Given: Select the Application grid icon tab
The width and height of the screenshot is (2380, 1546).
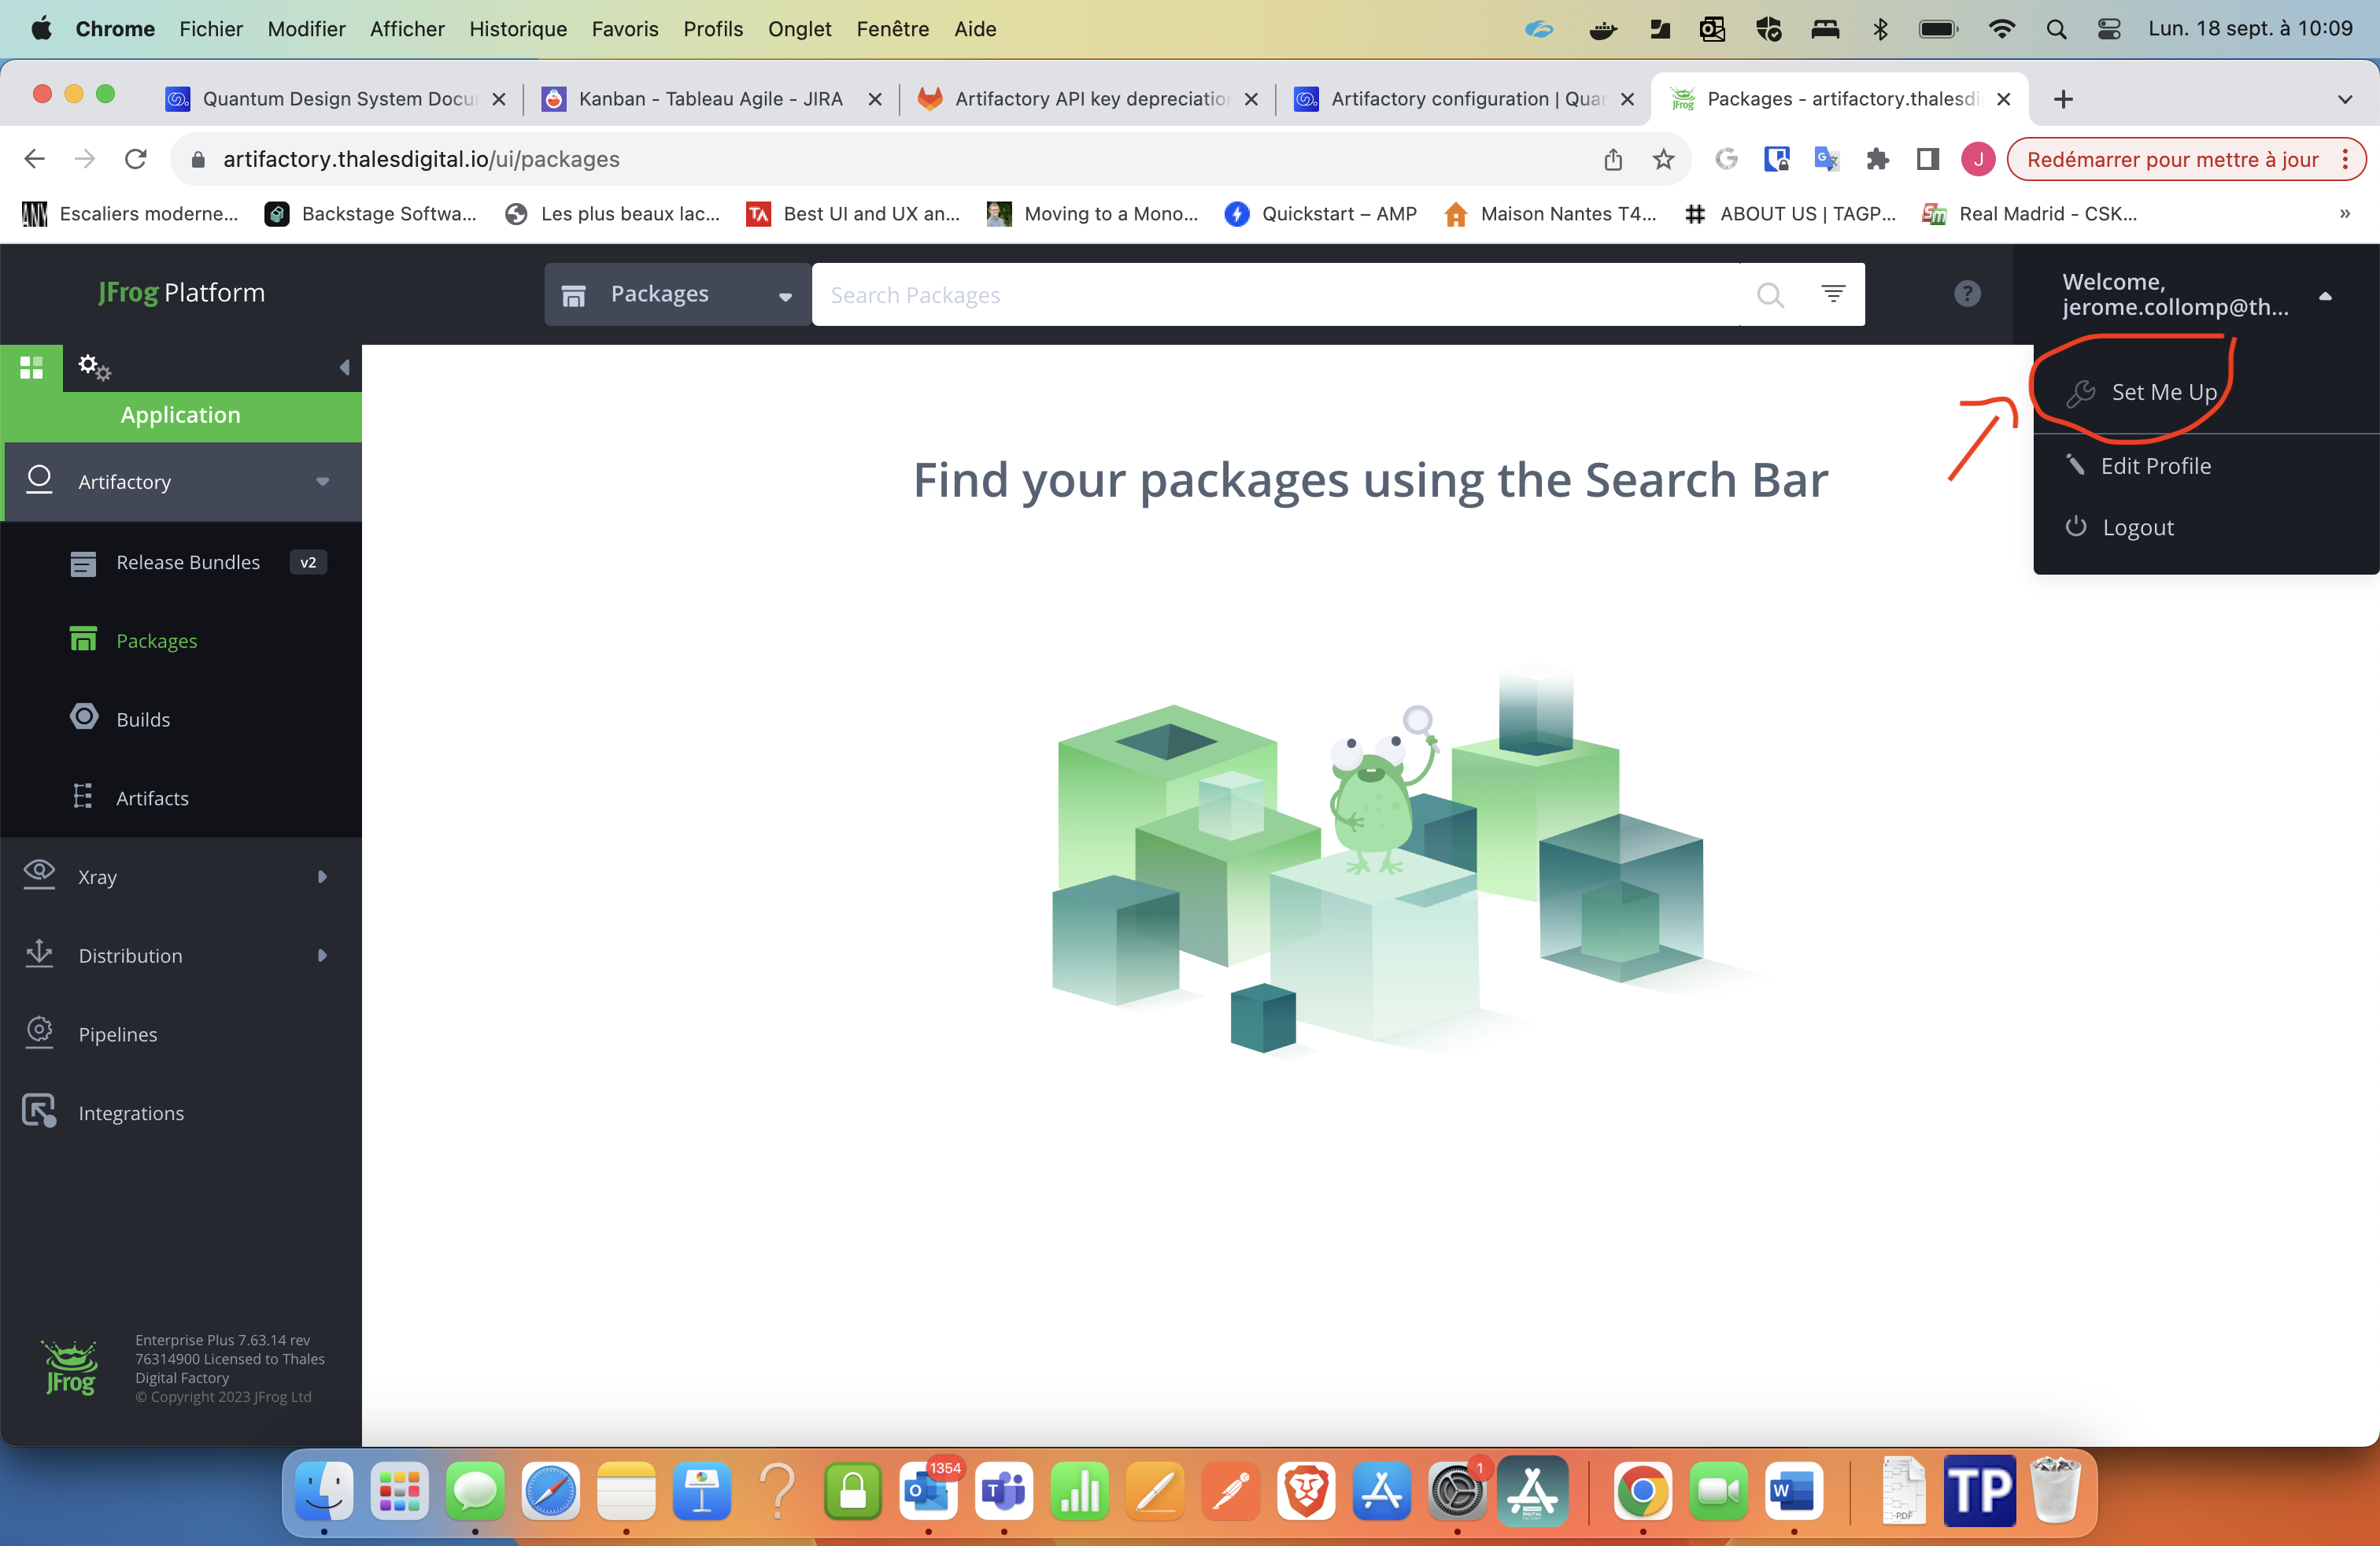Looking at the screenshot, I should pyautogui.click(x=31, y=367).
